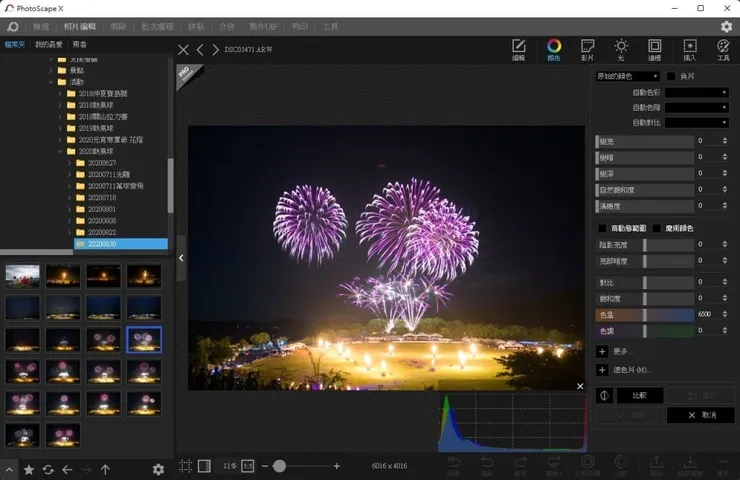740x480 pixels.
Task: Open PhotoScape settings gear at top right
Action: [726, 27]
